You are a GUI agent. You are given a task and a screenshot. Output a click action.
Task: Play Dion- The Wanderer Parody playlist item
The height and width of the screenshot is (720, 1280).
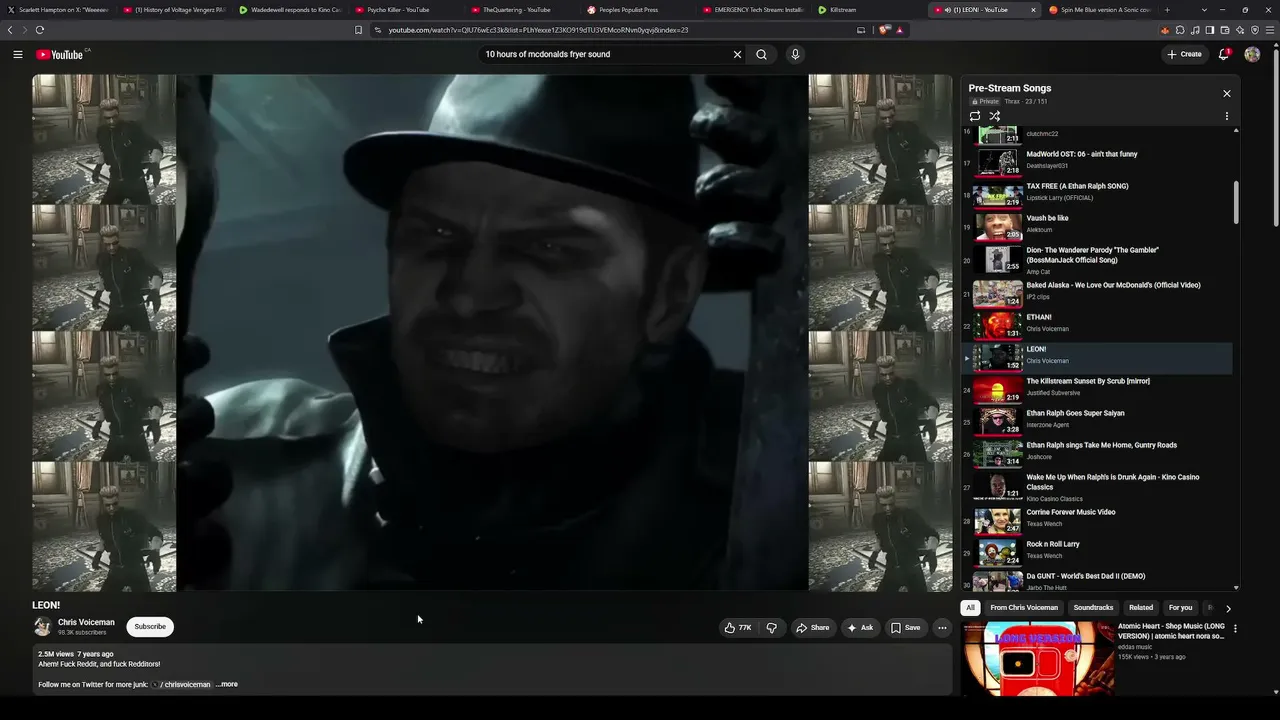(1098, 260)
